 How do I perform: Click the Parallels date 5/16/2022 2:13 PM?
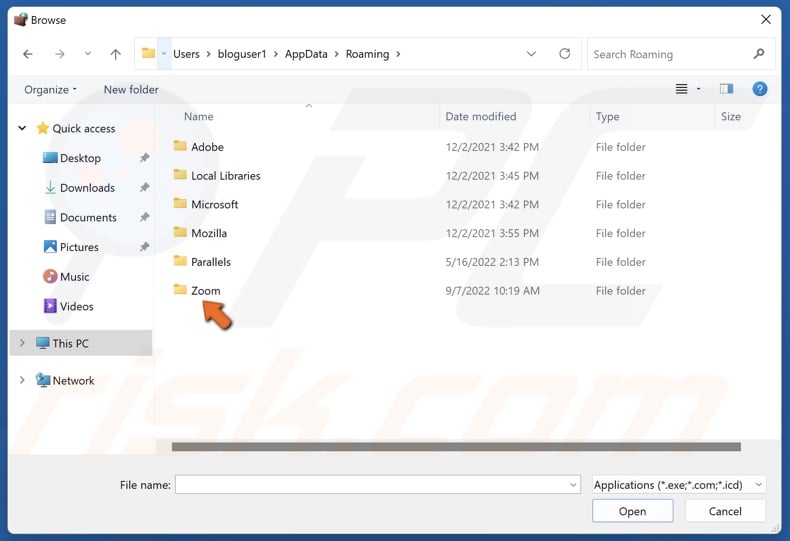(x=492, y=262)
